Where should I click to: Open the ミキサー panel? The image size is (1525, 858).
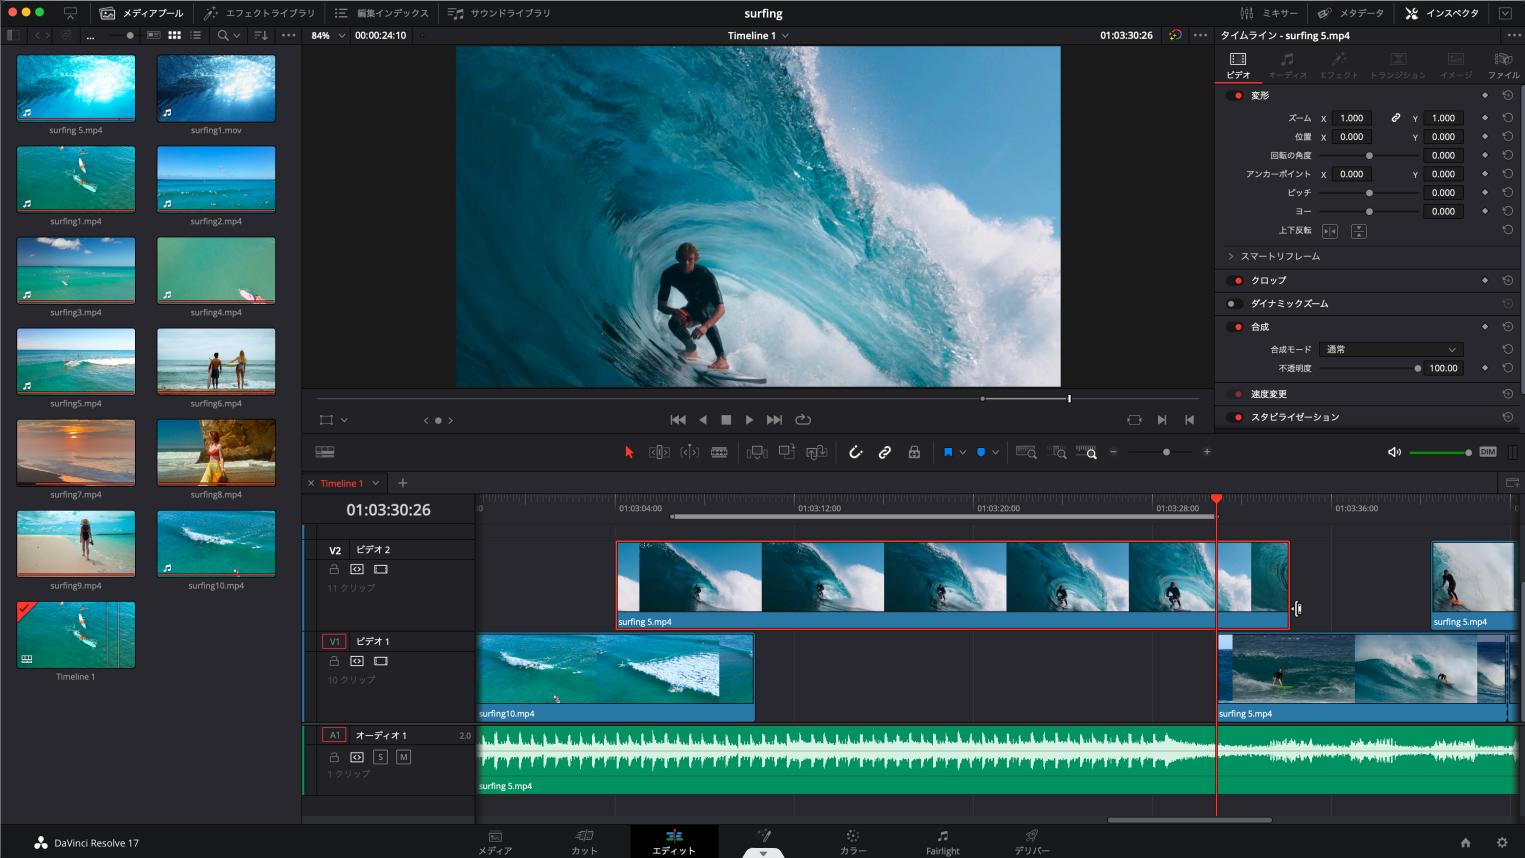tap(1269, 13)
